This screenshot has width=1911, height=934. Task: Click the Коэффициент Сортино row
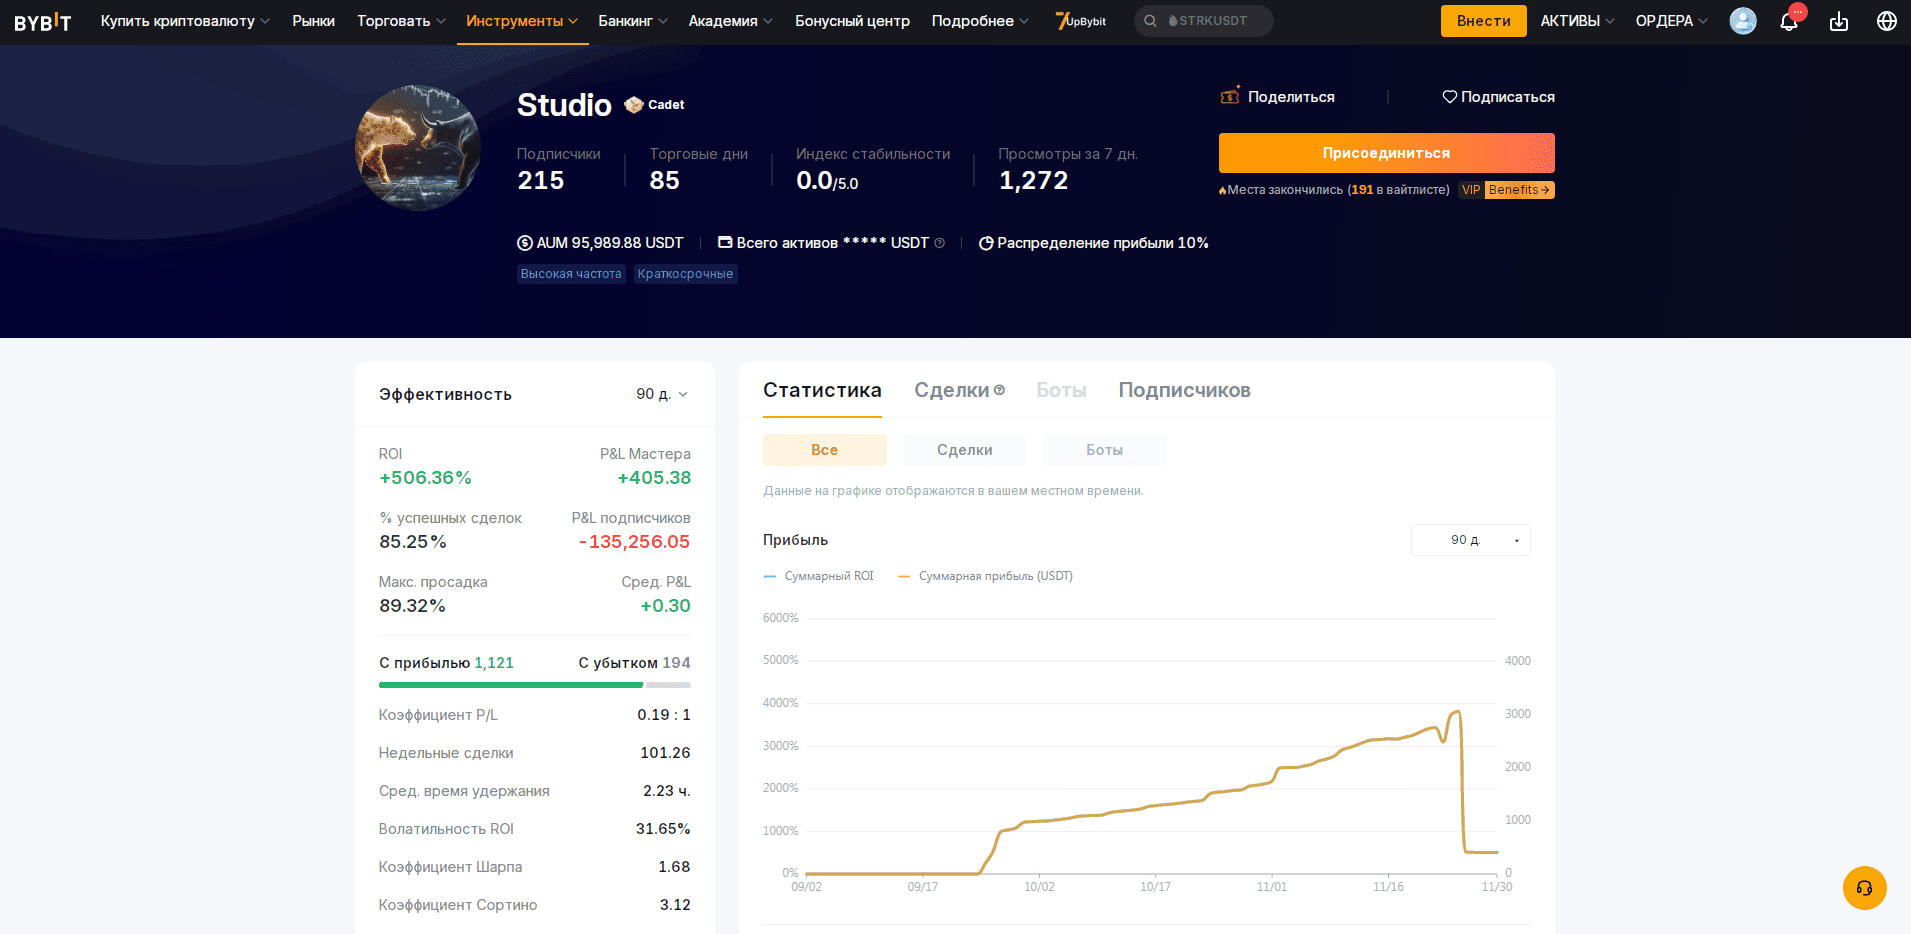click(x=534, y=905)
